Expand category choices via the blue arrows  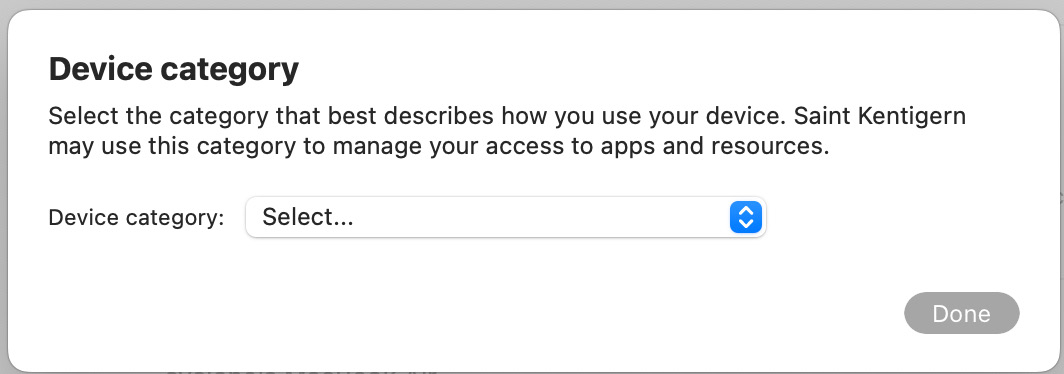(x=746, y=217)
